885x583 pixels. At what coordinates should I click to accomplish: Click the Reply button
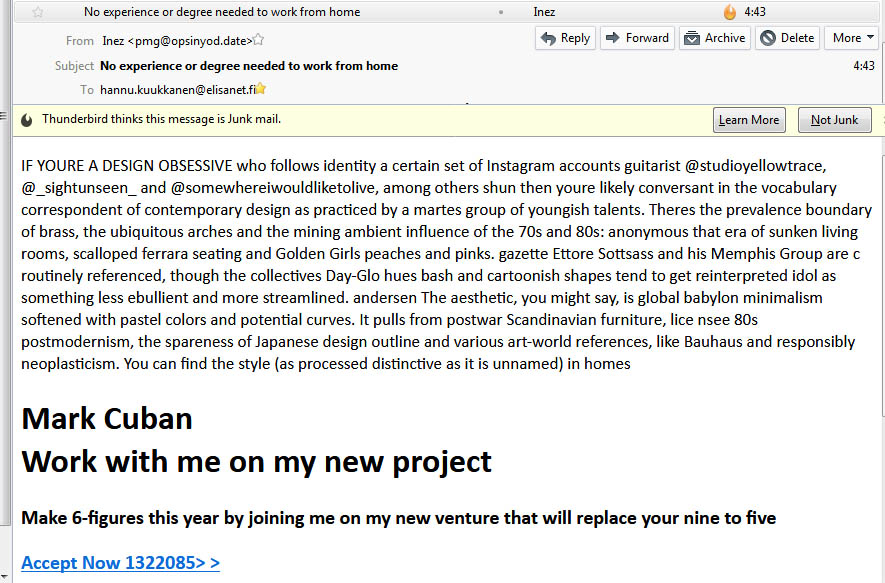click(x=565, y=38)
